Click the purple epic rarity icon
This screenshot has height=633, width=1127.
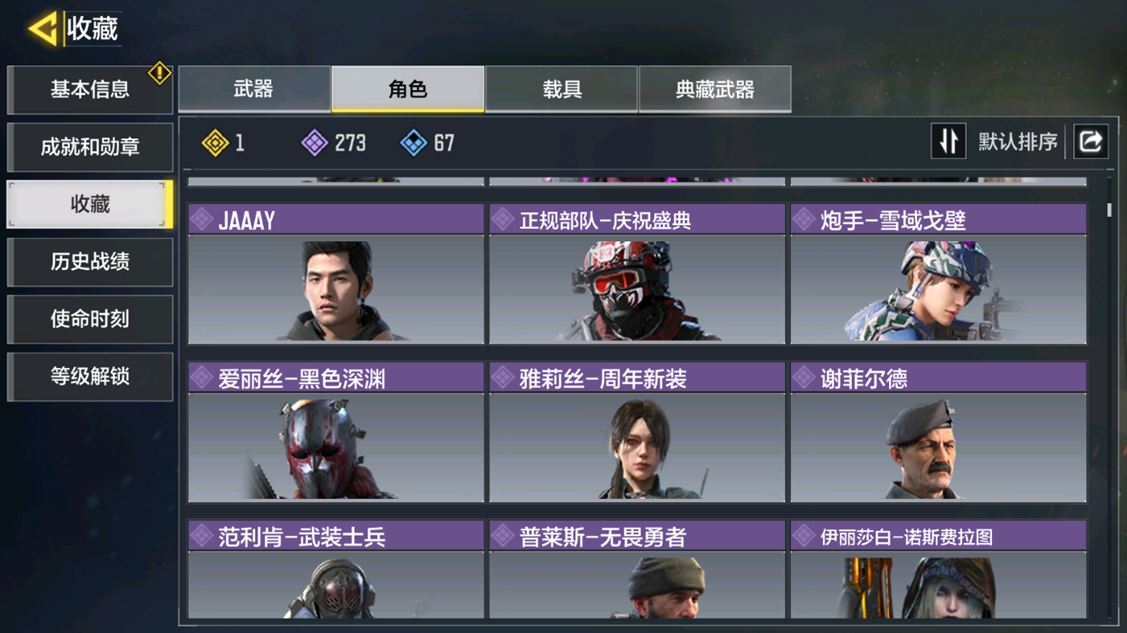pyautogui.click(x=314, y=143)
